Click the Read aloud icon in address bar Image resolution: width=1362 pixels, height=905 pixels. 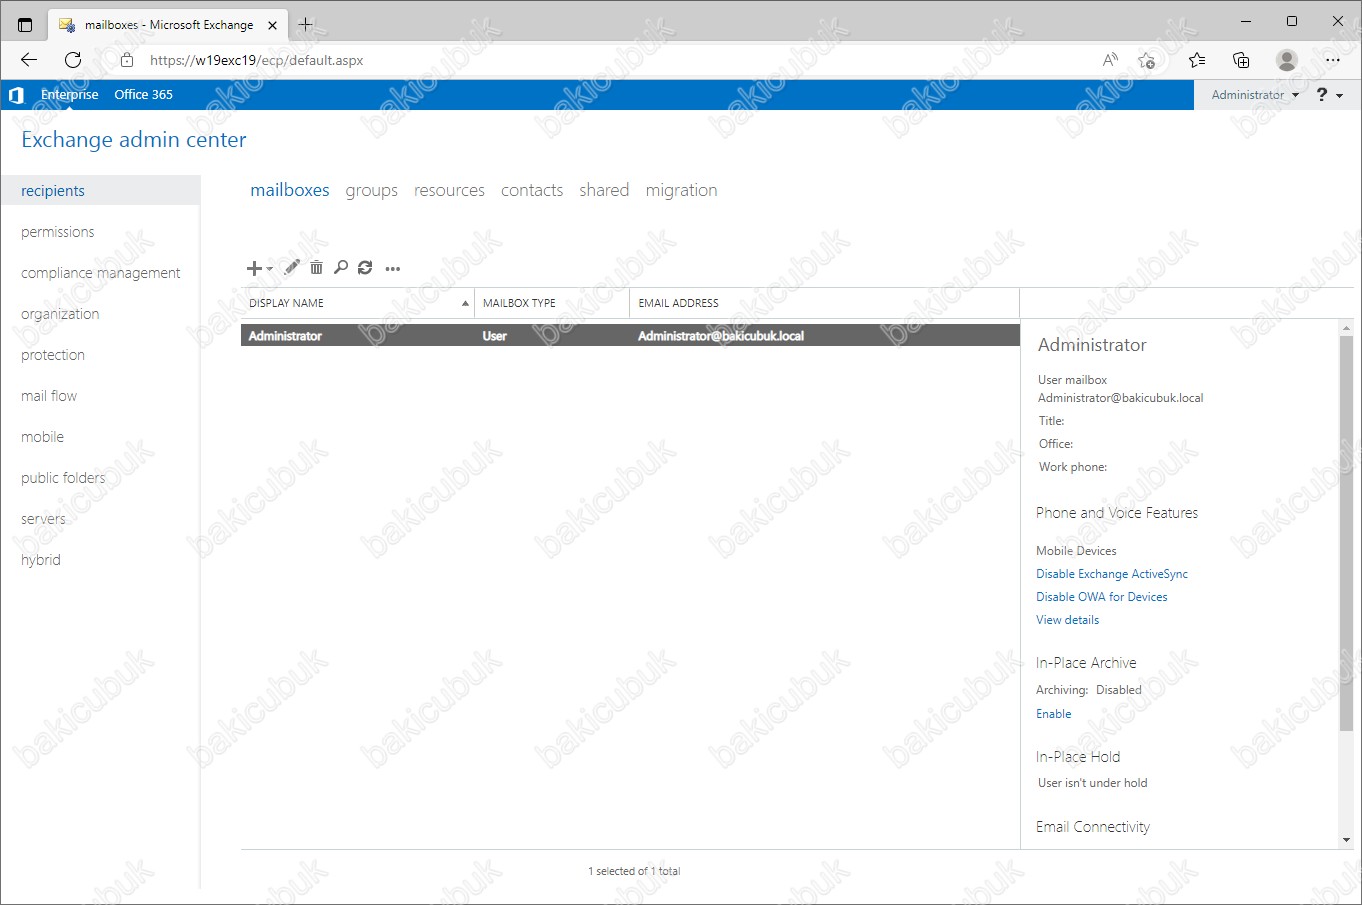pos(1110,60)
